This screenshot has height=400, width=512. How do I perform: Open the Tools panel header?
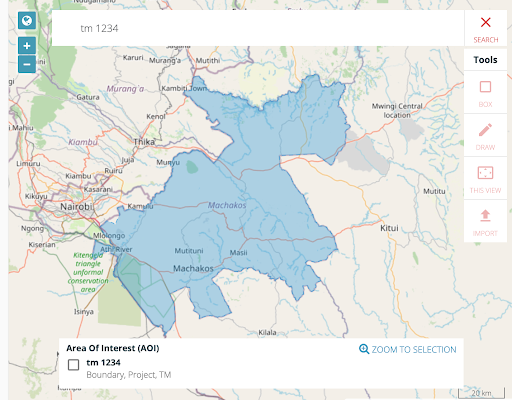click(485, 60)
